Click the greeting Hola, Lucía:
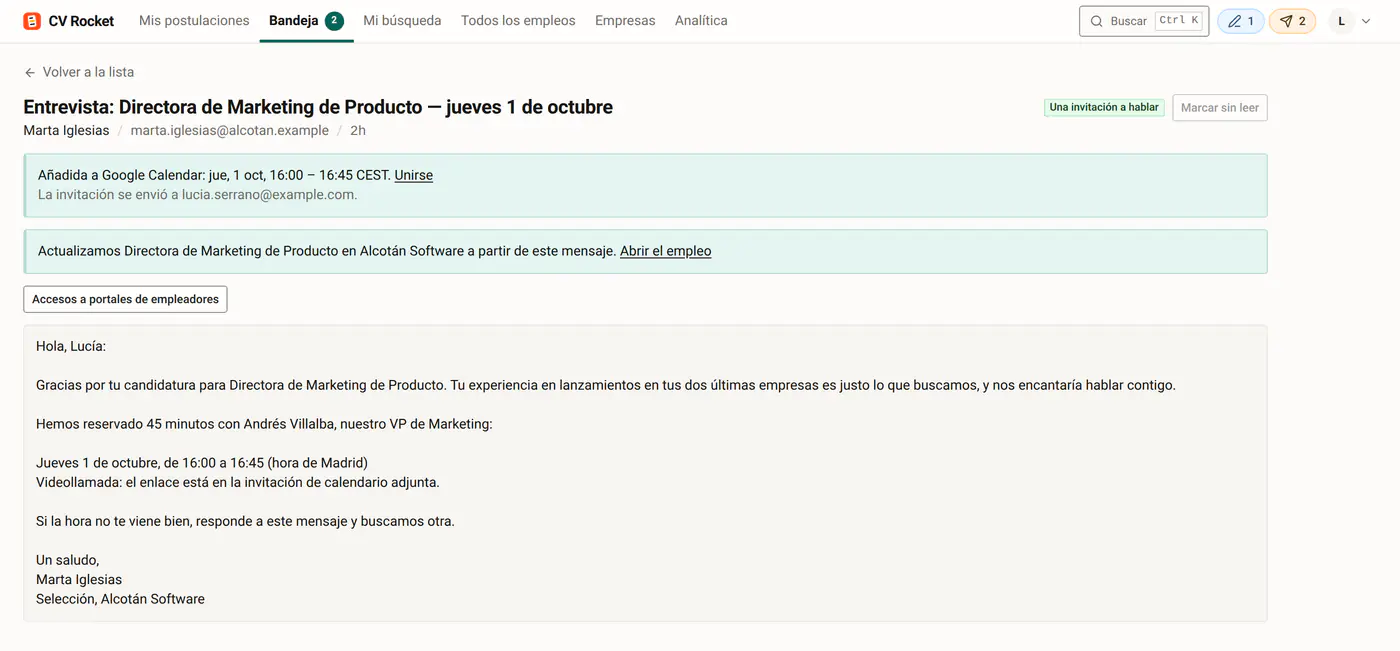This screenshot has width=1400, height=651. 71,346
